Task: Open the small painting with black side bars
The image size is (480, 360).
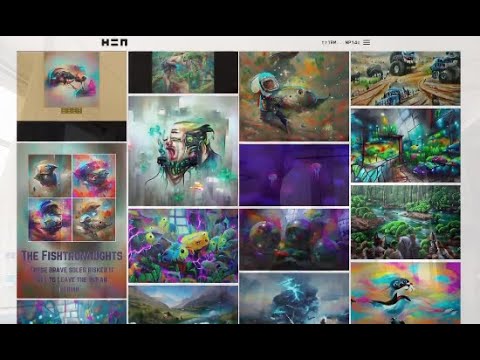Action: point(183,72)
